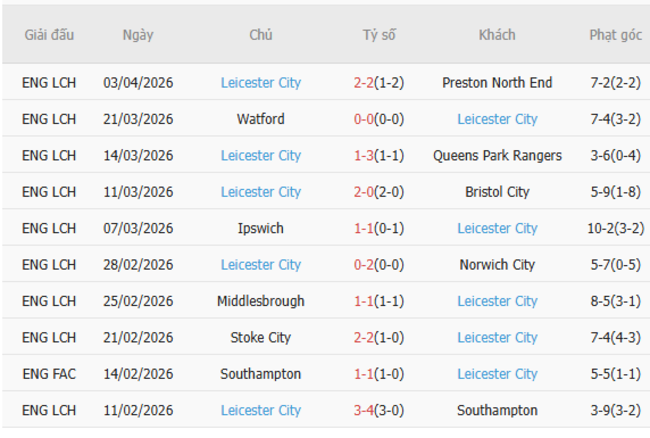The width and height of the screenshot is (650, 438).
Task: Click Leicester City in the 03/04/2026 row
Action: coord(261,83)
